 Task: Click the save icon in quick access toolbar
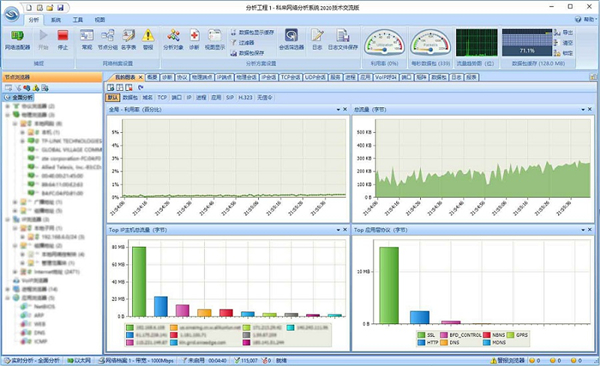[x=60, y=8]
